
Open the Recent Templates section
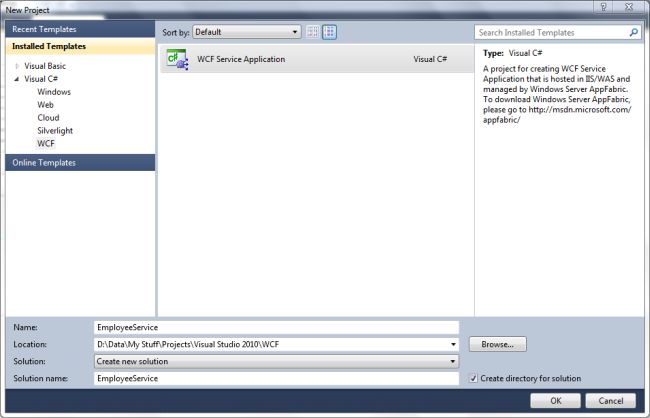coord(80,29)
